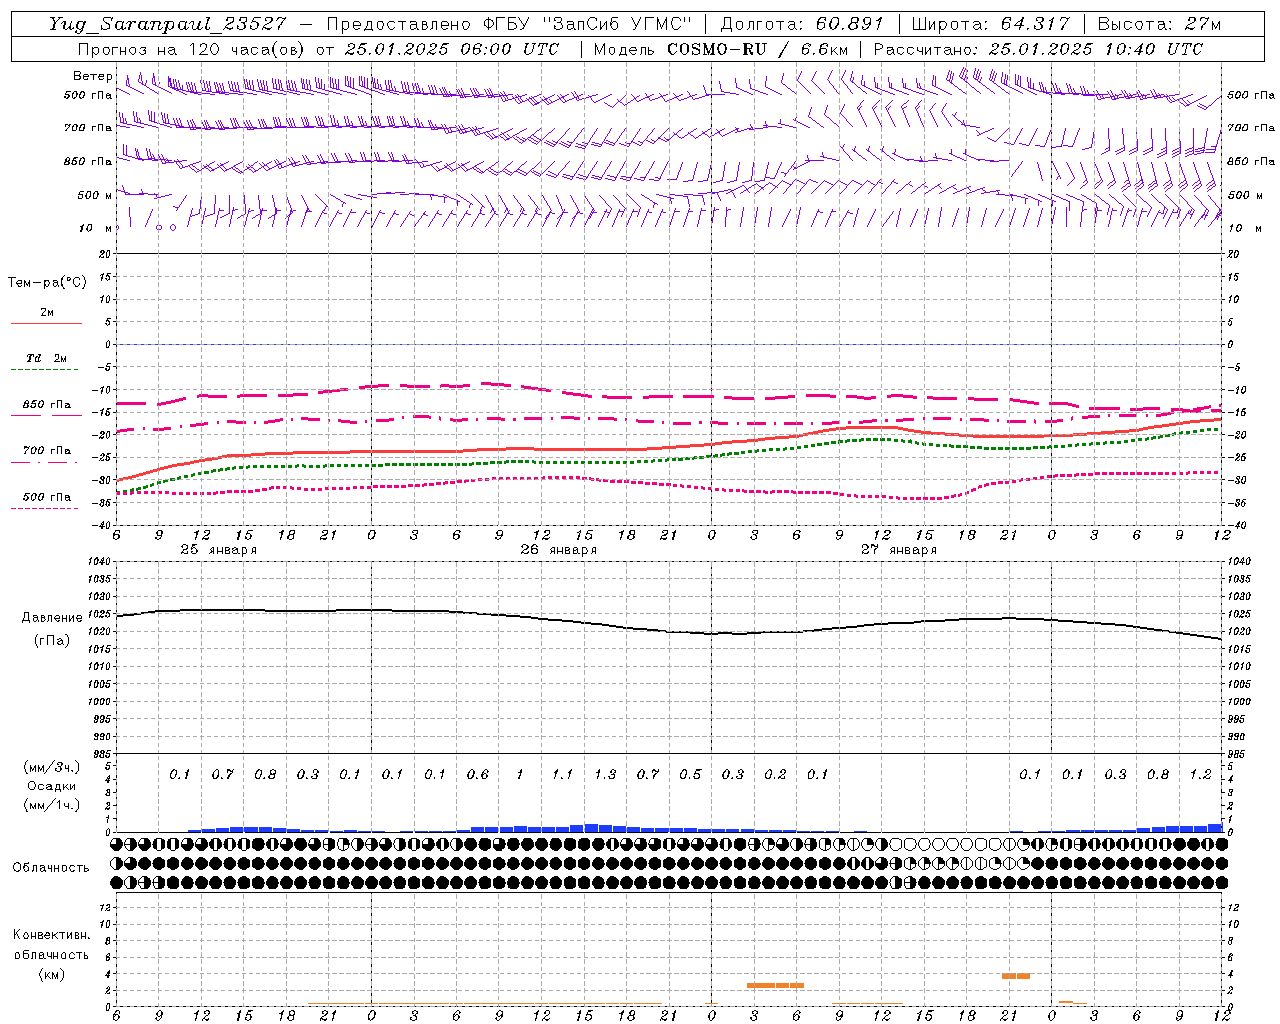Click the provider text 'ФГБУ "ЗапСиб УГМС"'

point(587,24)
